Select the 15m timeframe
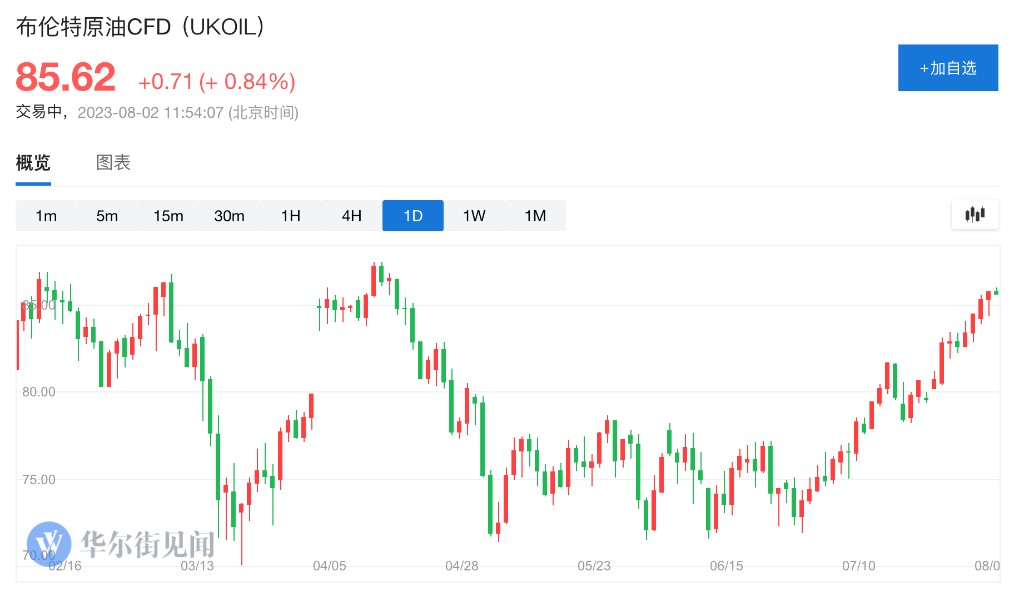The width and height of the screenshot is (1024, 598). point(168,216)
